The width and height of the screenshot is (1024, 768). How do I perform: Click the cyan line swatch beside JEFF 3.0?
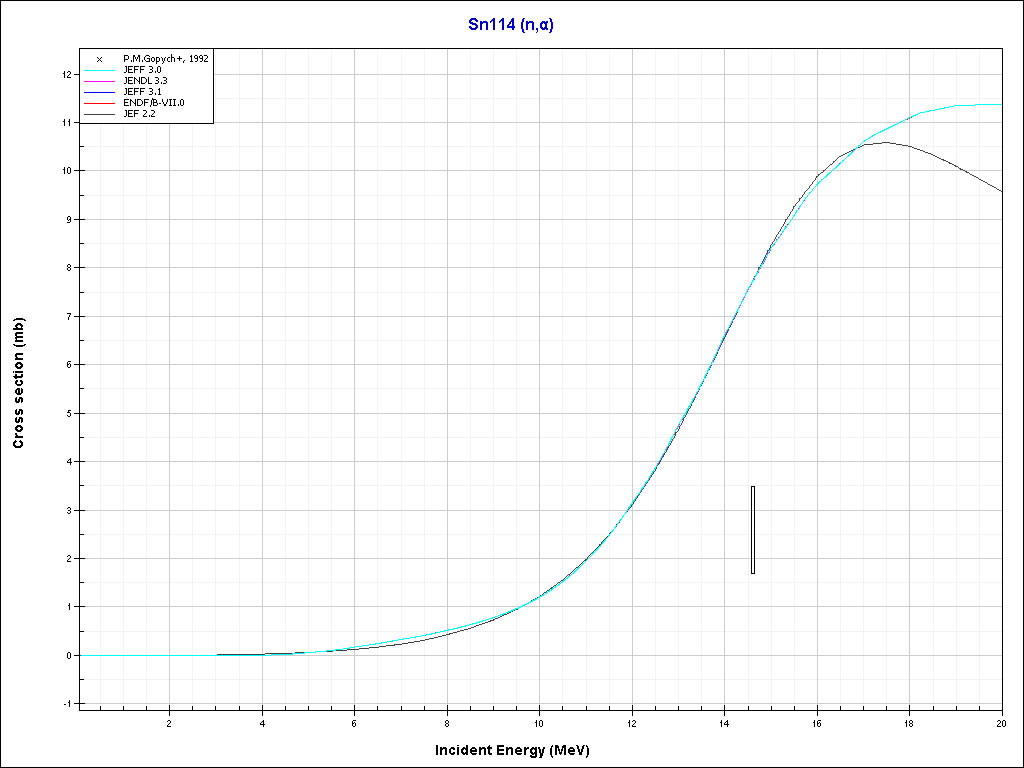[x=100, y=70]
